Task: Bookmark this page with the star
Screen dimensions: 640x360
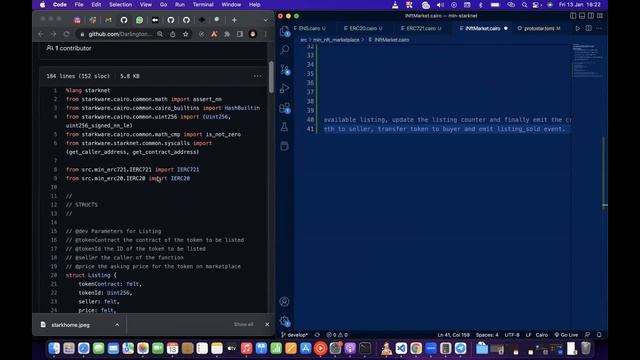Action: (186, 34)
